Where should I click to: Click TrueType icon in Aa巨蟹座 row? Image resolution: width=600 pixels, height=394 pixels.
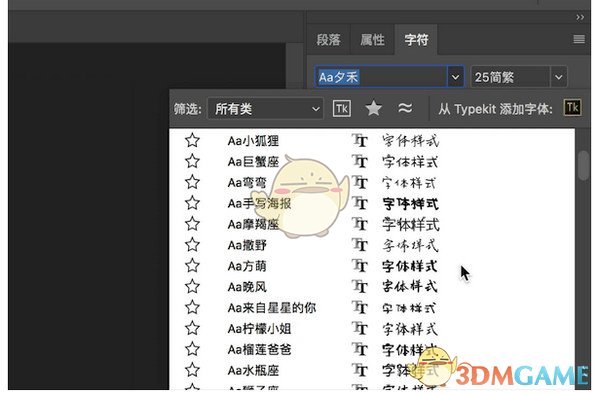[x=360, y=161]
